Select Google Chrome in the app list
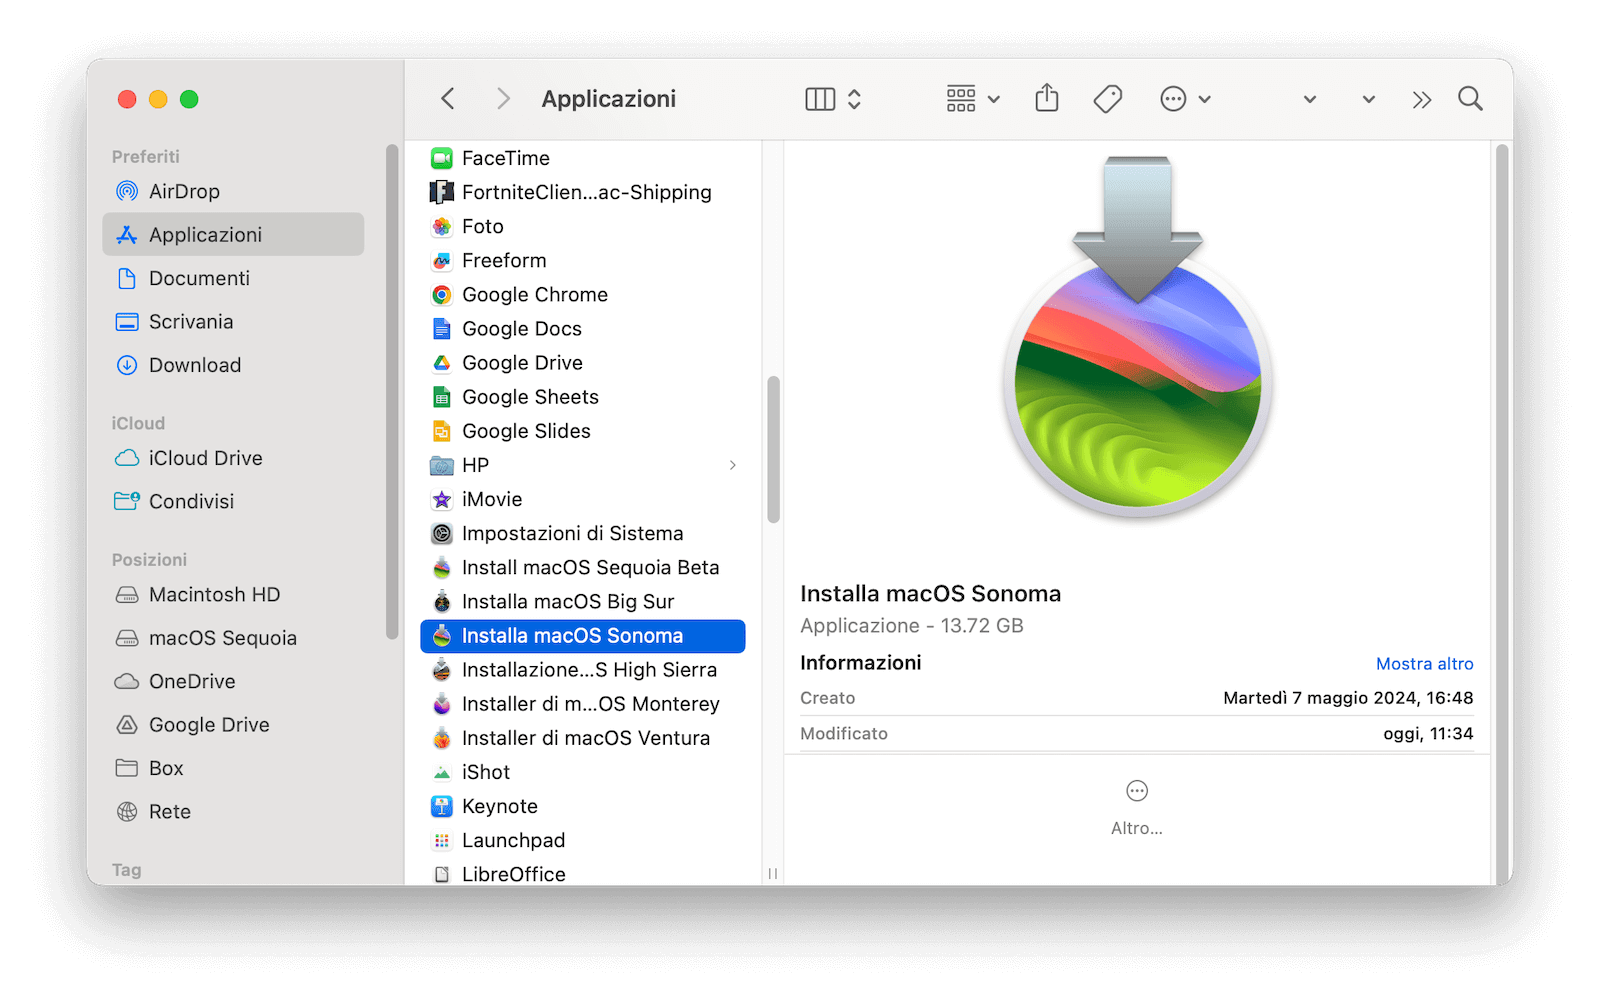1600x1000 pixels. (x=583, y=294)
